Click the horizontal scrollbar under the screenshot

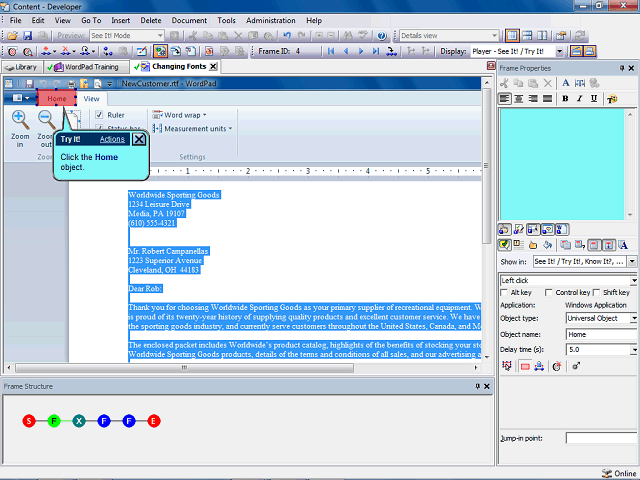184,368
